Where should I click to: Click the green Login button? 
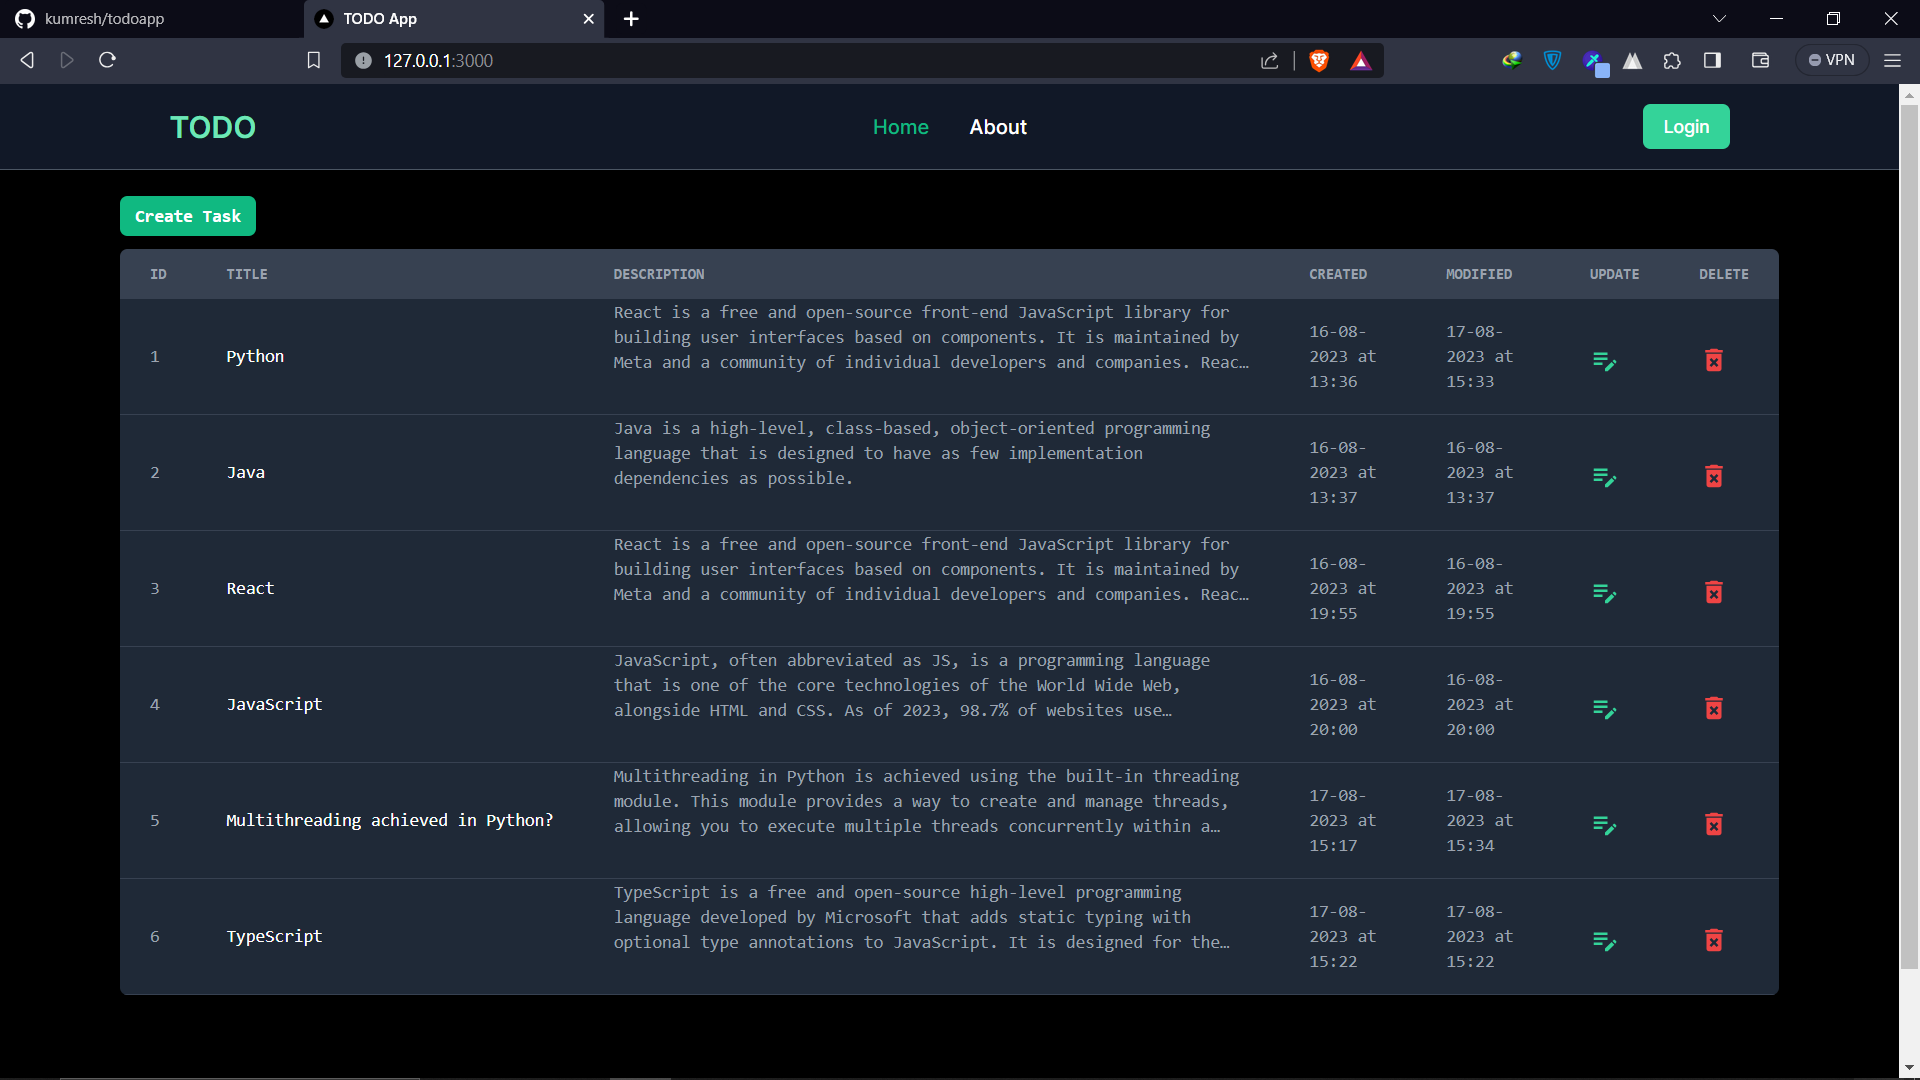click(x=1685, y=127)
